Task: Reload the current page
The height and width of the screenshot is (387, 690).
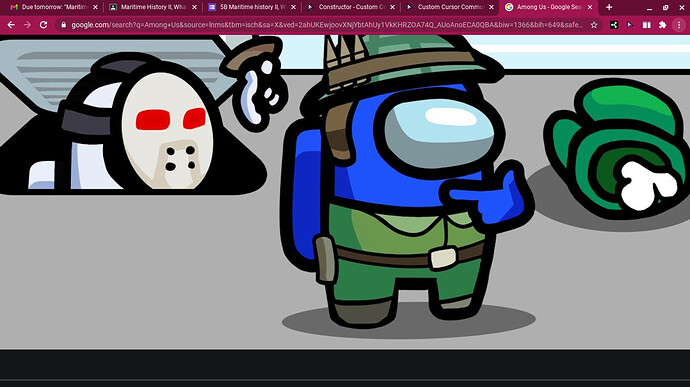Action: [43, 25]
